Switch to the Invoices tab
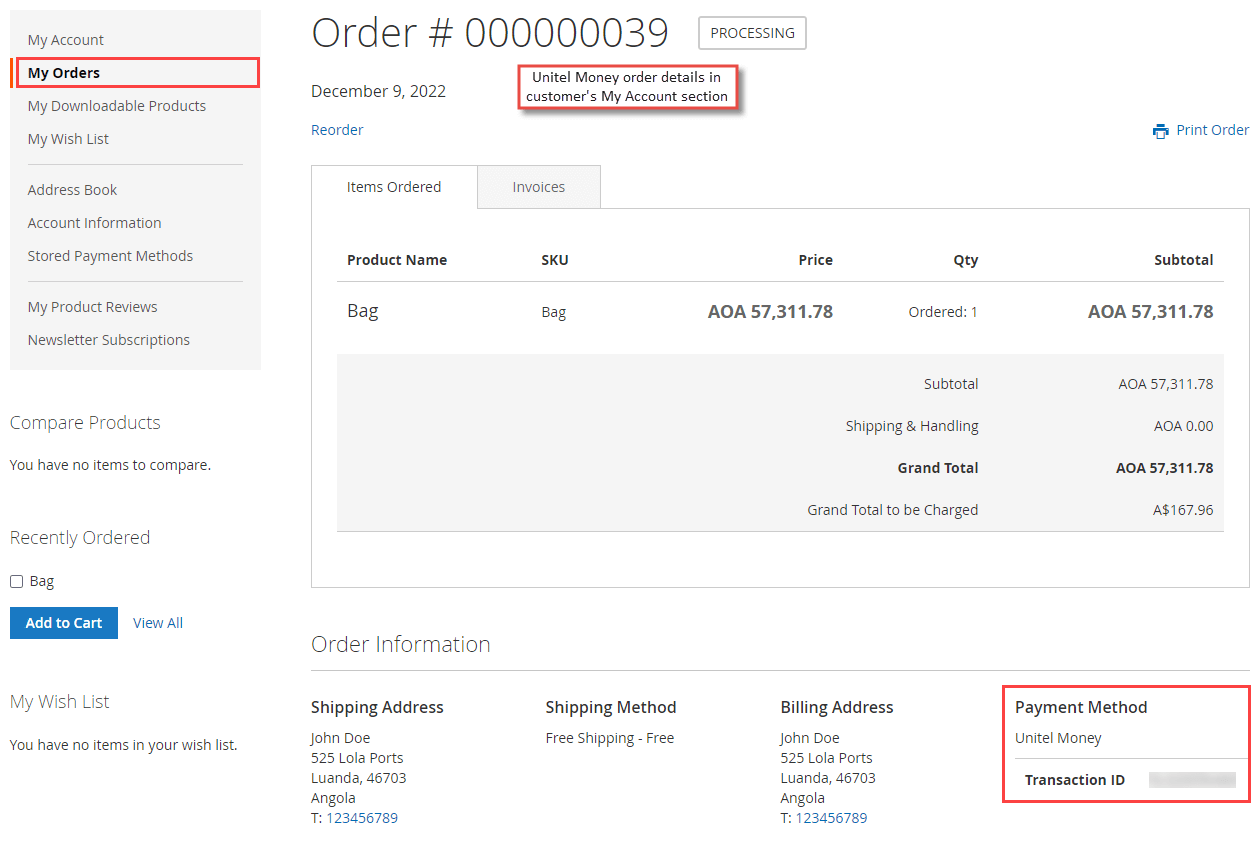Viewport: 1258px width, 847px height. pos(539,187)
